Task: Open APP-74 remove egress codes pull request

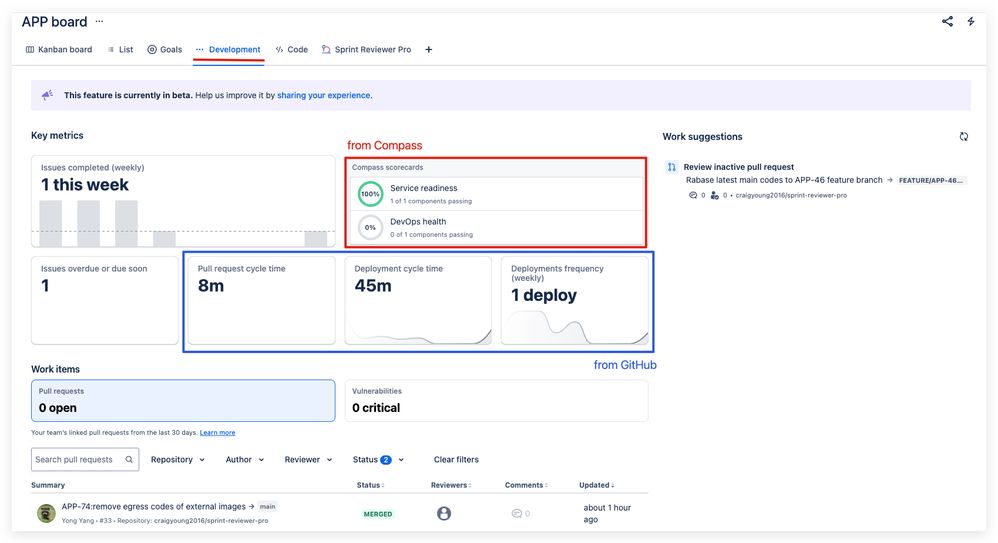Action: [x=153, y=507]
